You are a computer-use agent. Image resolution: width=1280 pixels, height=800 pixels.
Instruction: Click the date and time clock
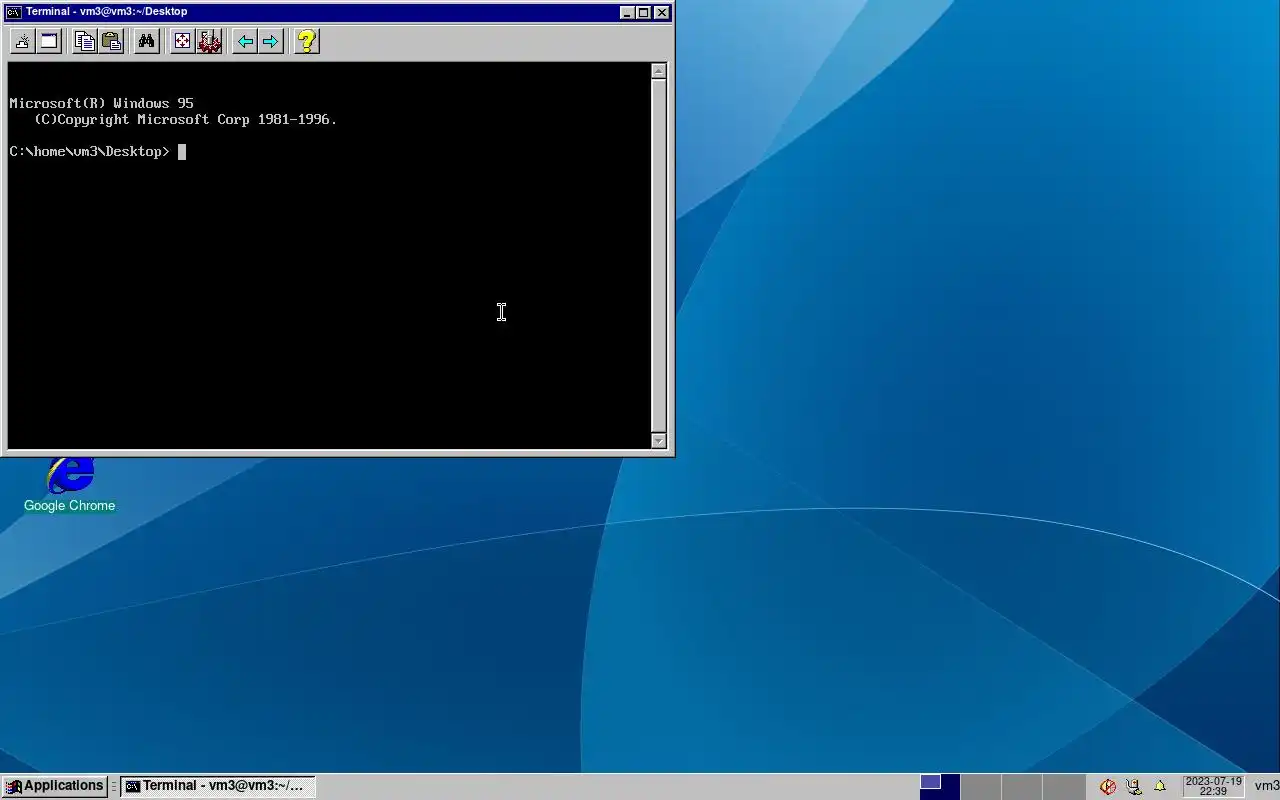pos(1213,786)
